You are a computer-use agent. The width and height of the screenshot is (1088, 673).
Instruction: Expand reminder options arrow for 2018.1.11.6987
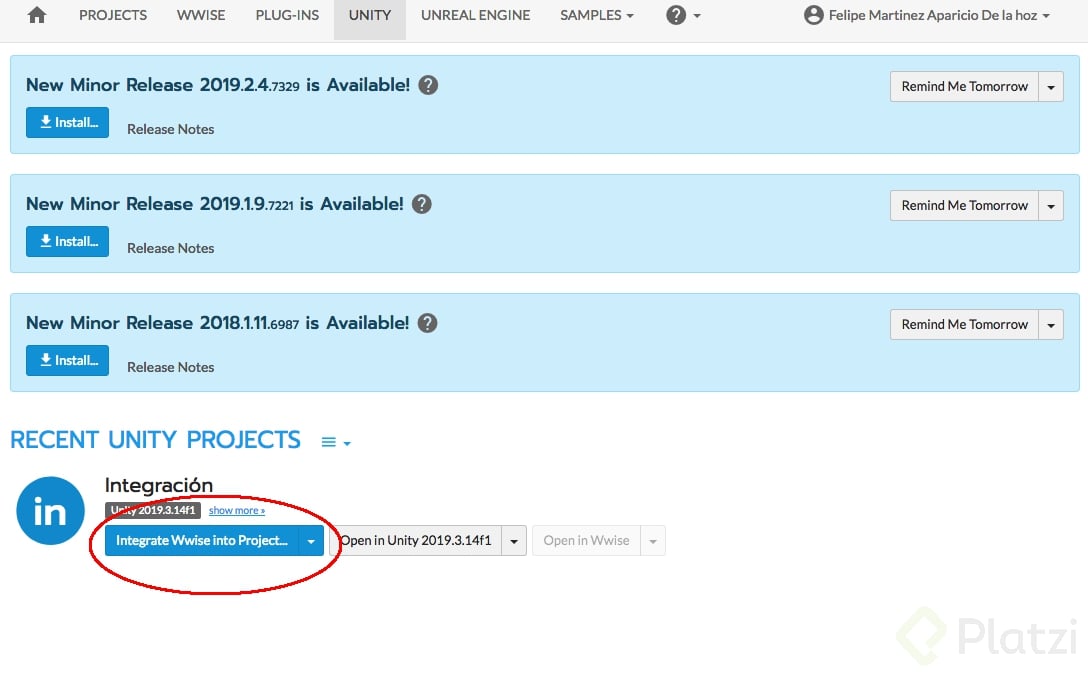click(x=1051, y=325)
